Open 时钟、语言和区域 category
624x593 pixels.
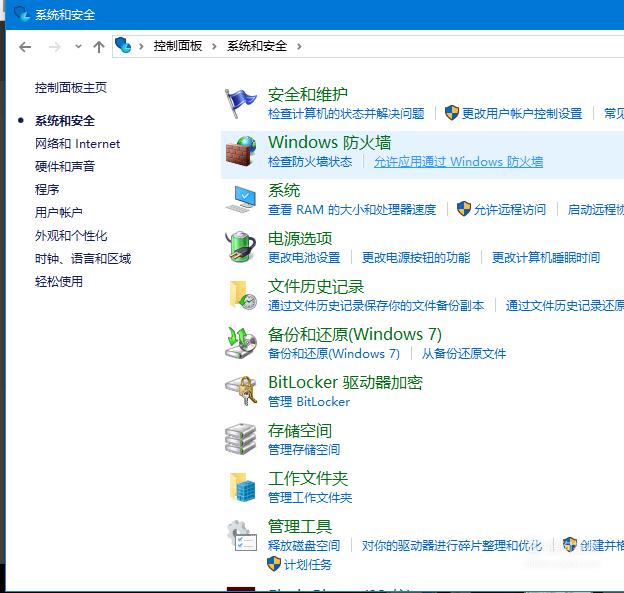click(x=83, y=259)
